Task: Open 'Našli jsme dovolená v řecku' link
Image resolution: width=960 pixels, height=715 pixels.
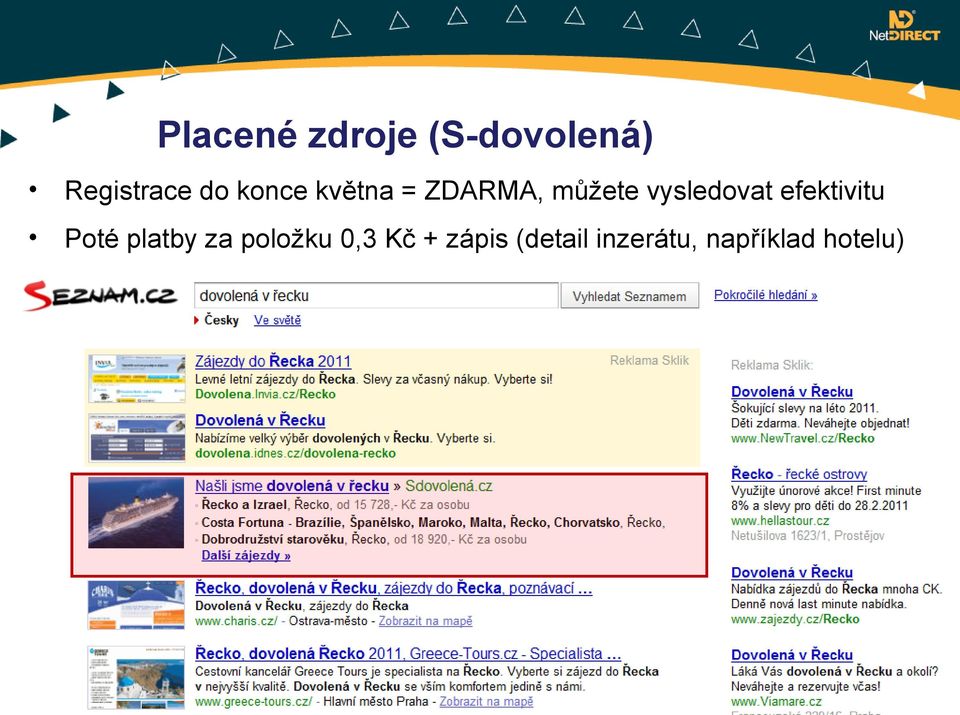Action: [292, 486]
